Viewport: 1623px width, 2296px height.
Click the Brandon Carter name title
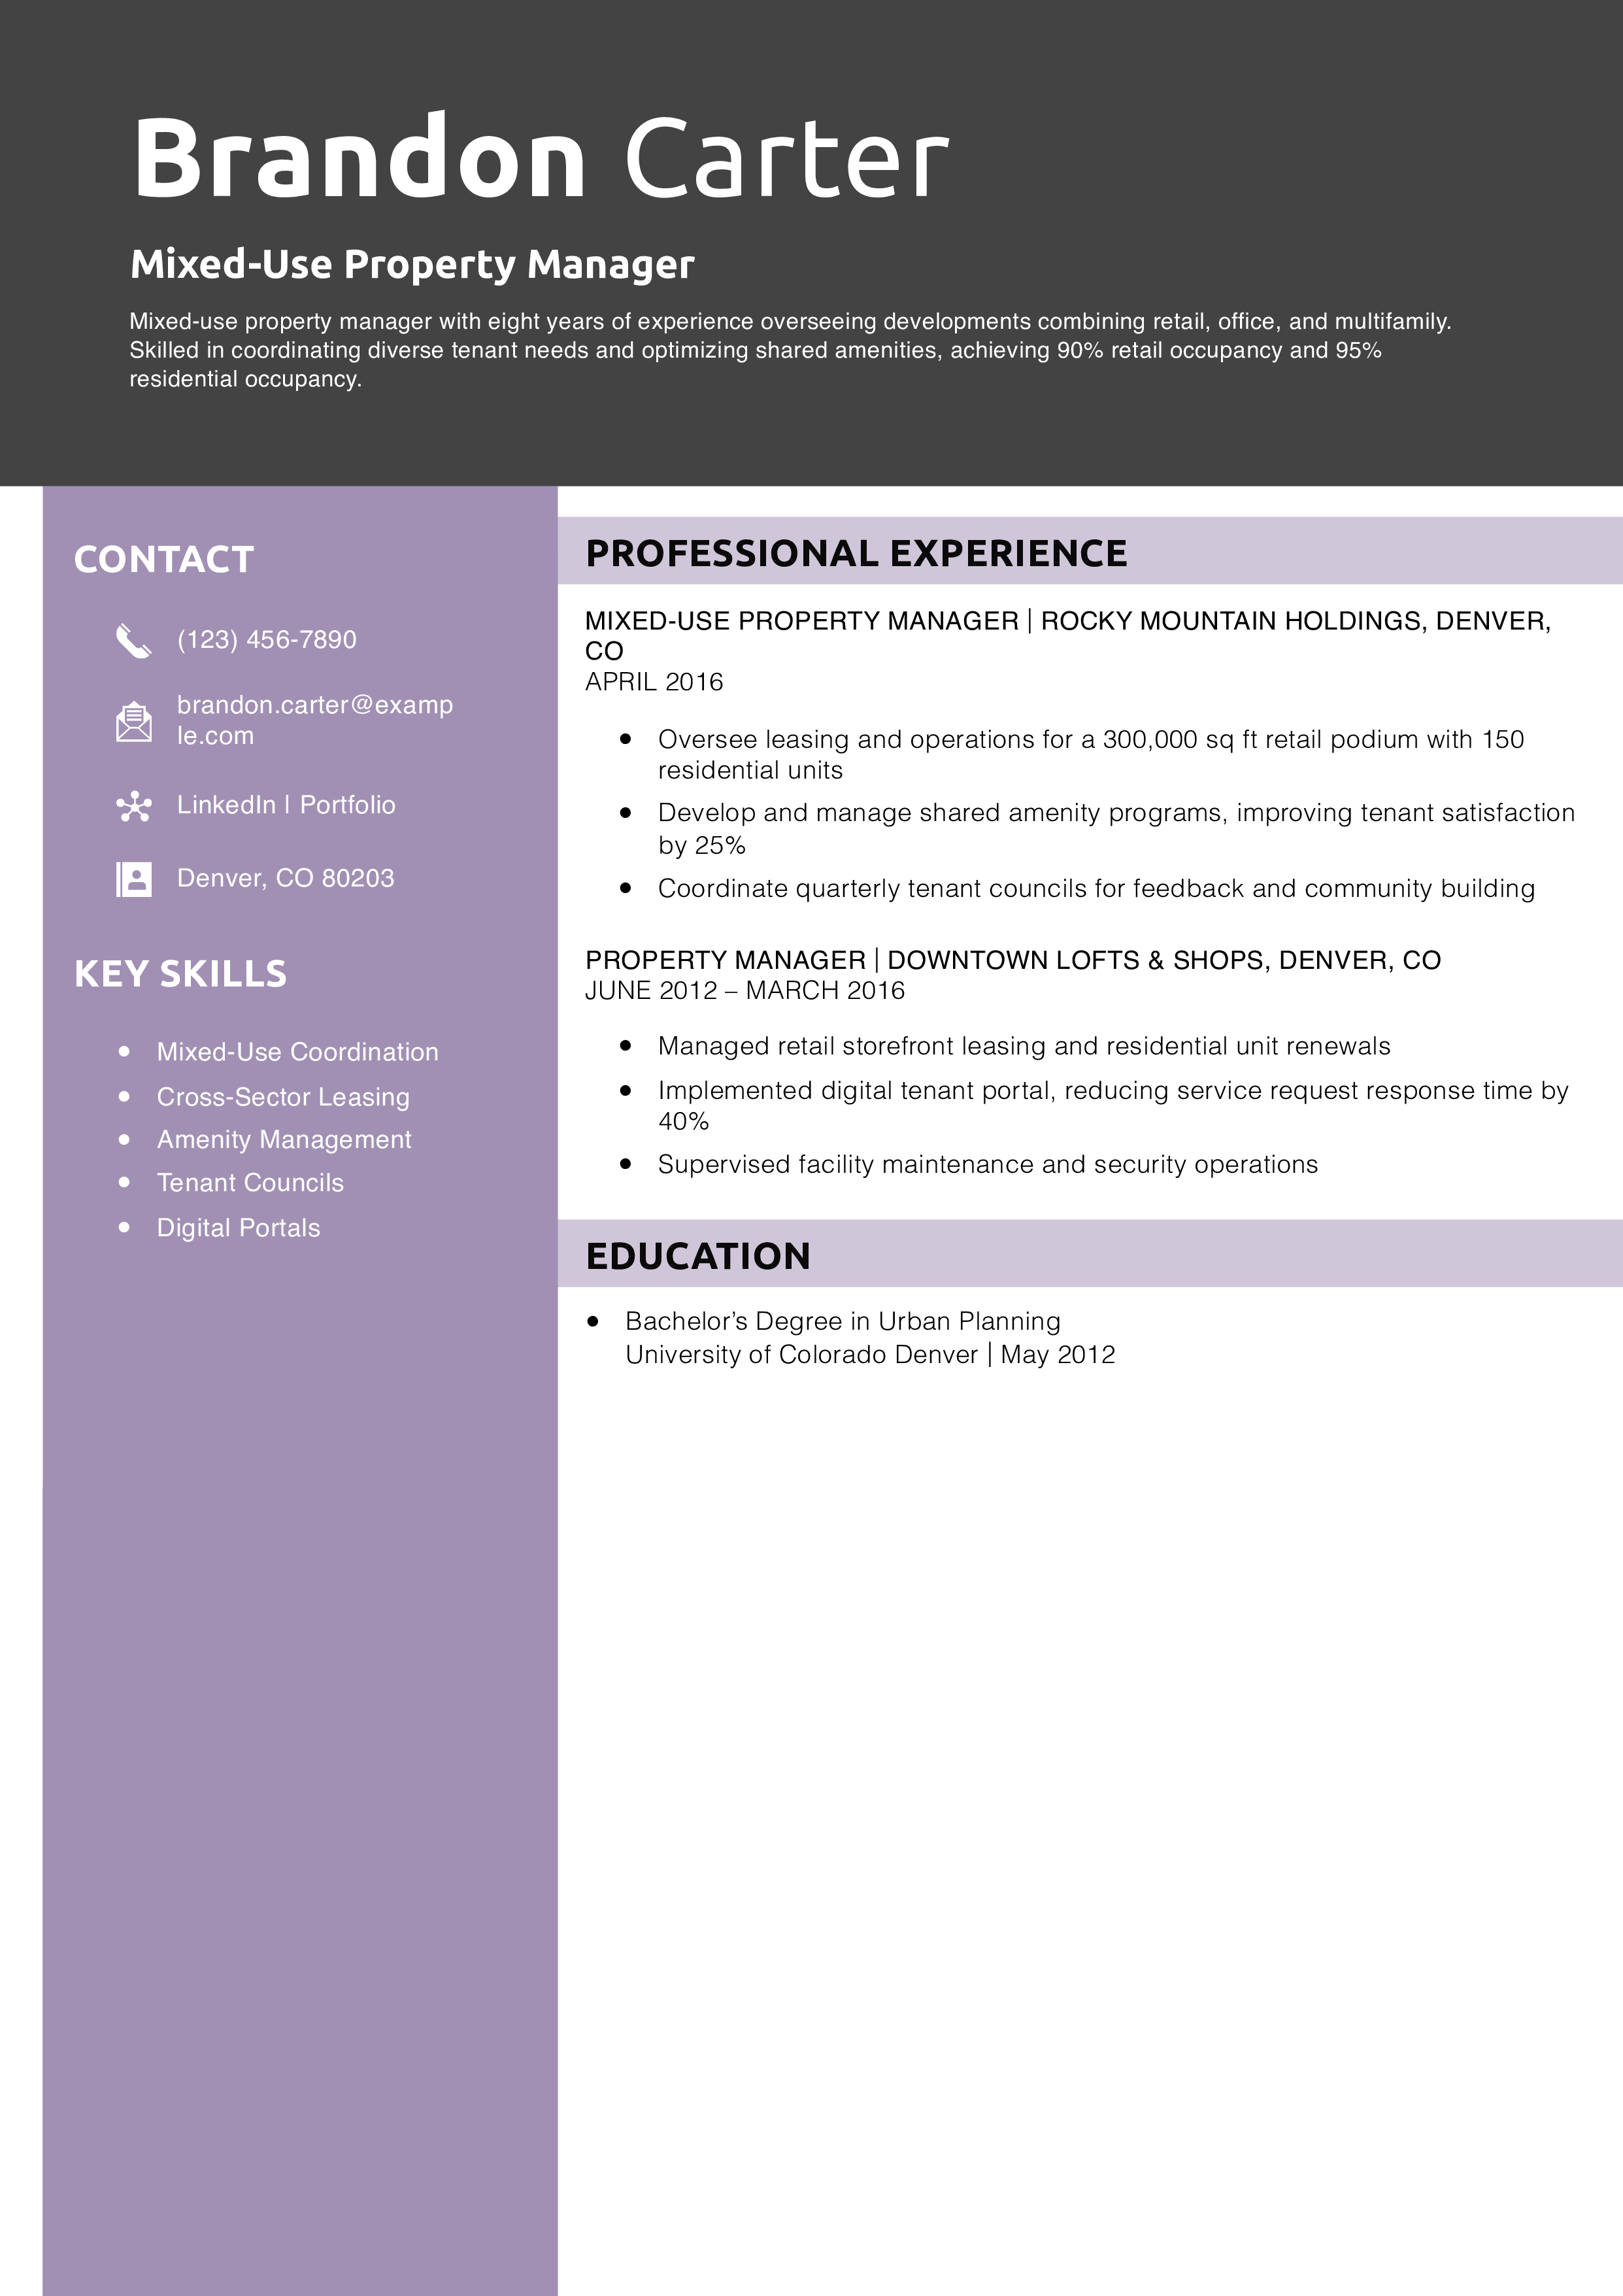coord(540,158)
